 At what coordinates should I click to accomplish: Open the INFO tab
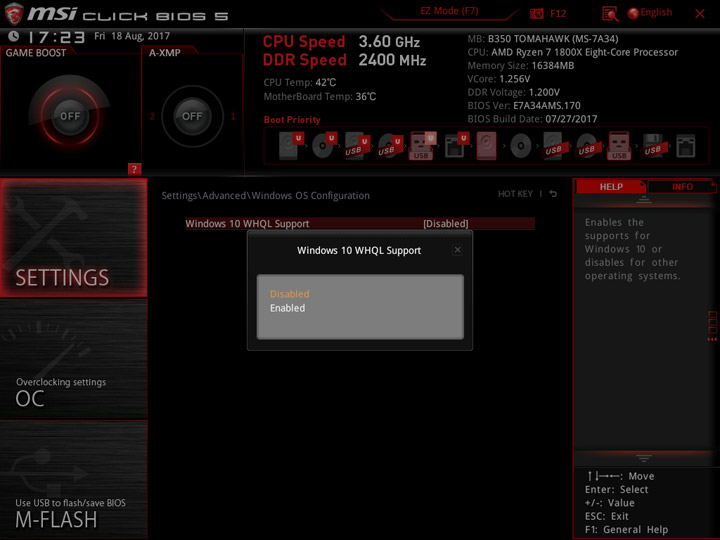coord(682,187)
